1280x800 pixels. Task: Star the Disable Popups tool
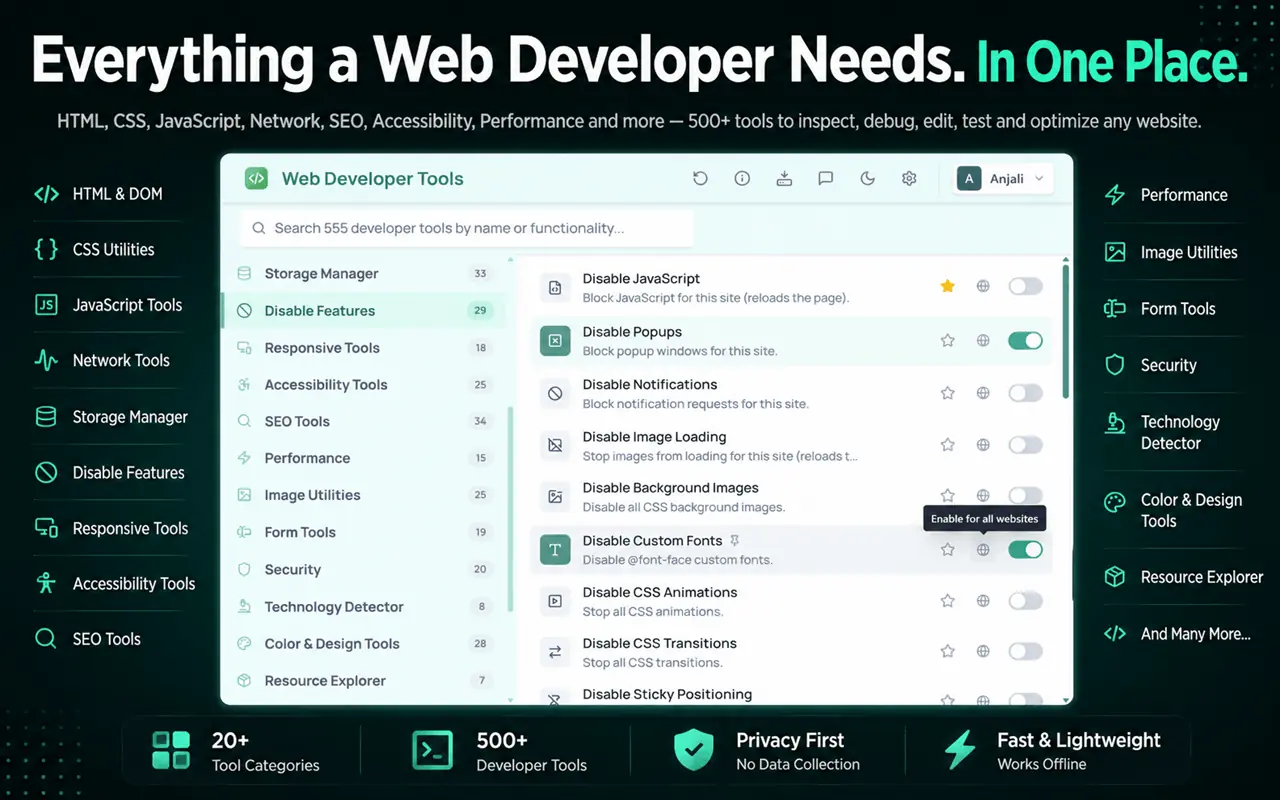click(948, 341)
